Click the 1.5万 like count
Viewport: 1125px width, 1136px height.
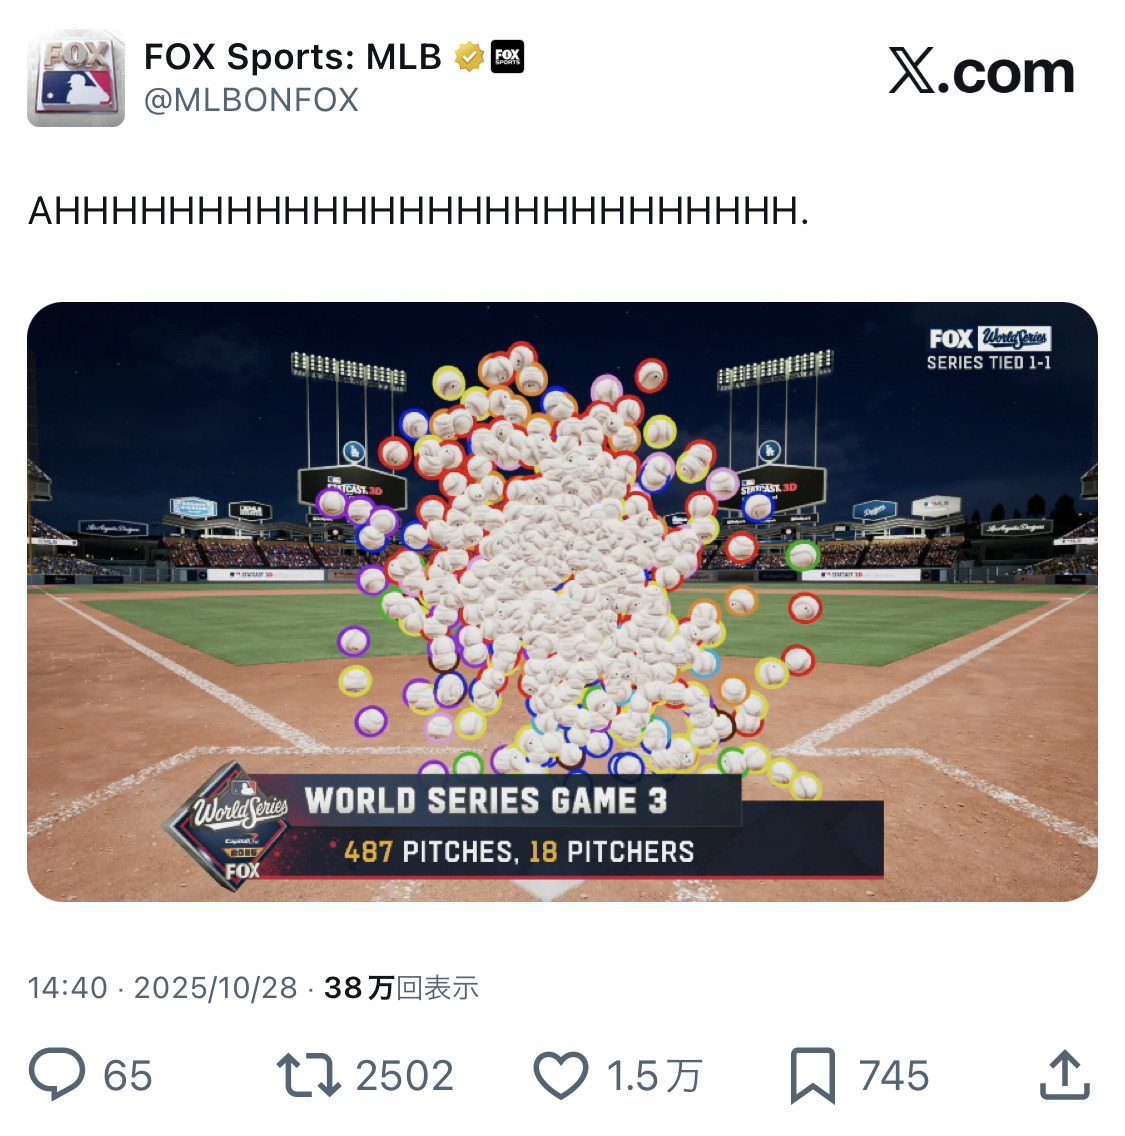point(654,1076)
